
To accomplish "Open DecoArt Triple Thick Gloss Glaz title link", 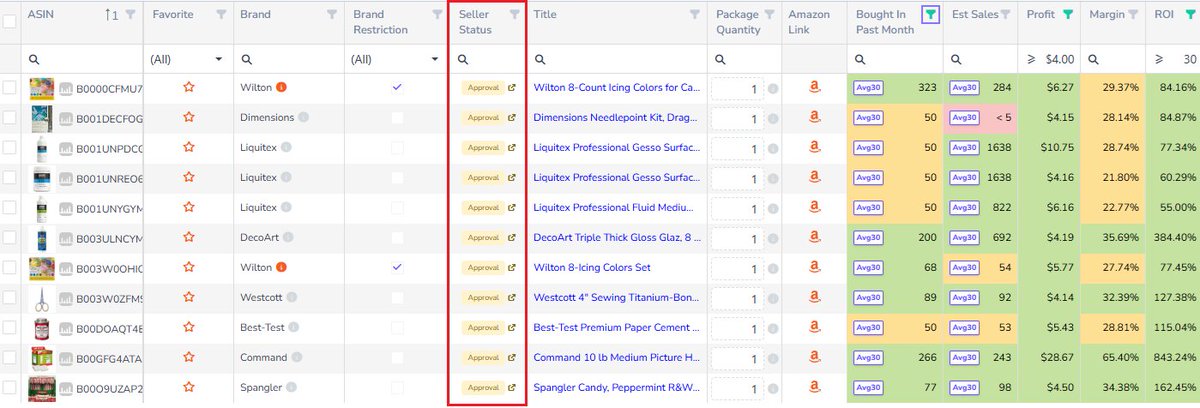I will pos(617,238).
